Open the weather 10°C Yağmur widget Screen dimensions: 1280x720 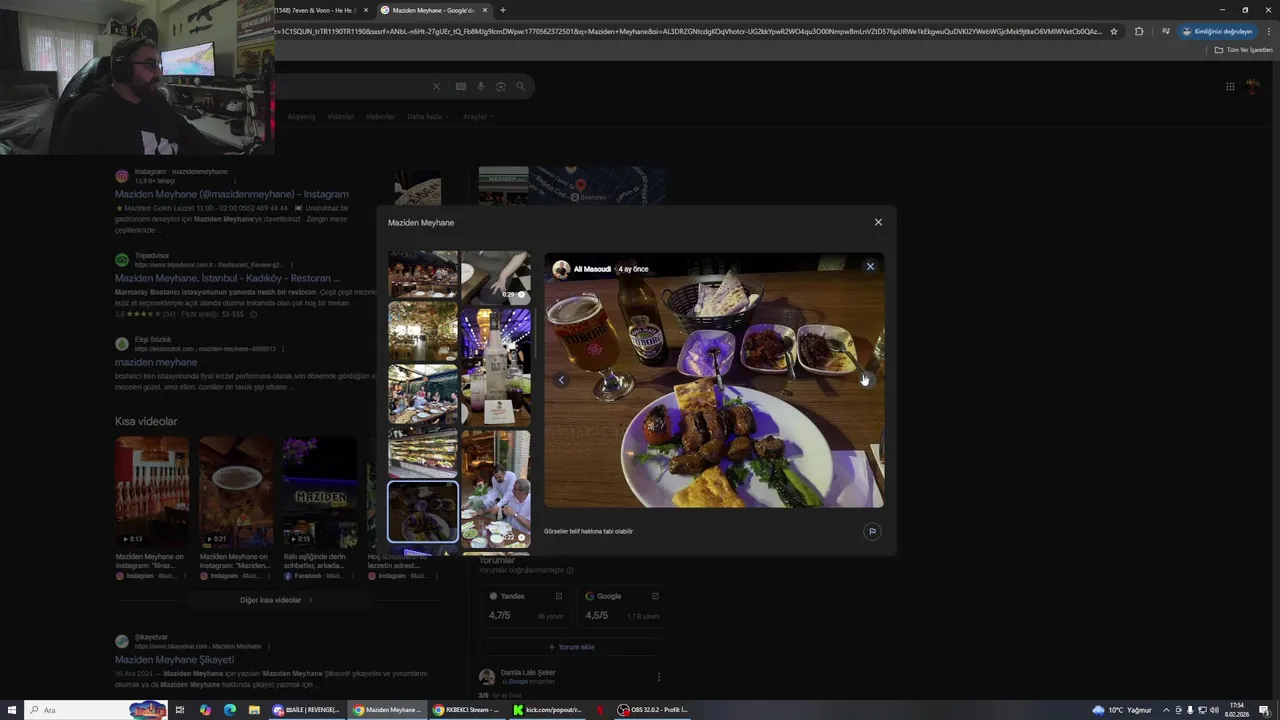point(1122,710)
